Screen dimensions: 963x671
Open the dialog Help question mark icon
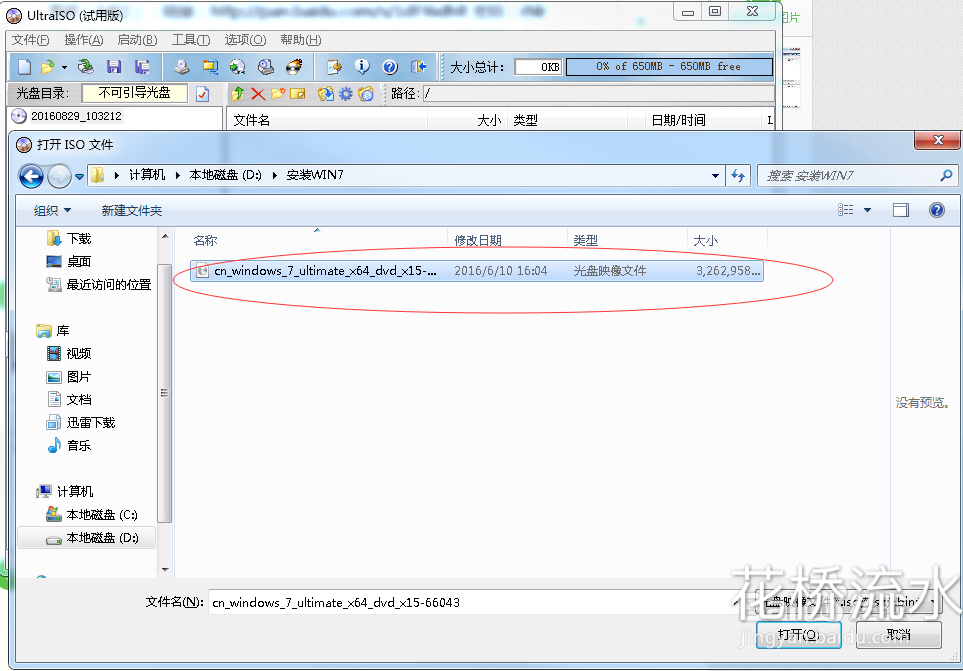936,210
